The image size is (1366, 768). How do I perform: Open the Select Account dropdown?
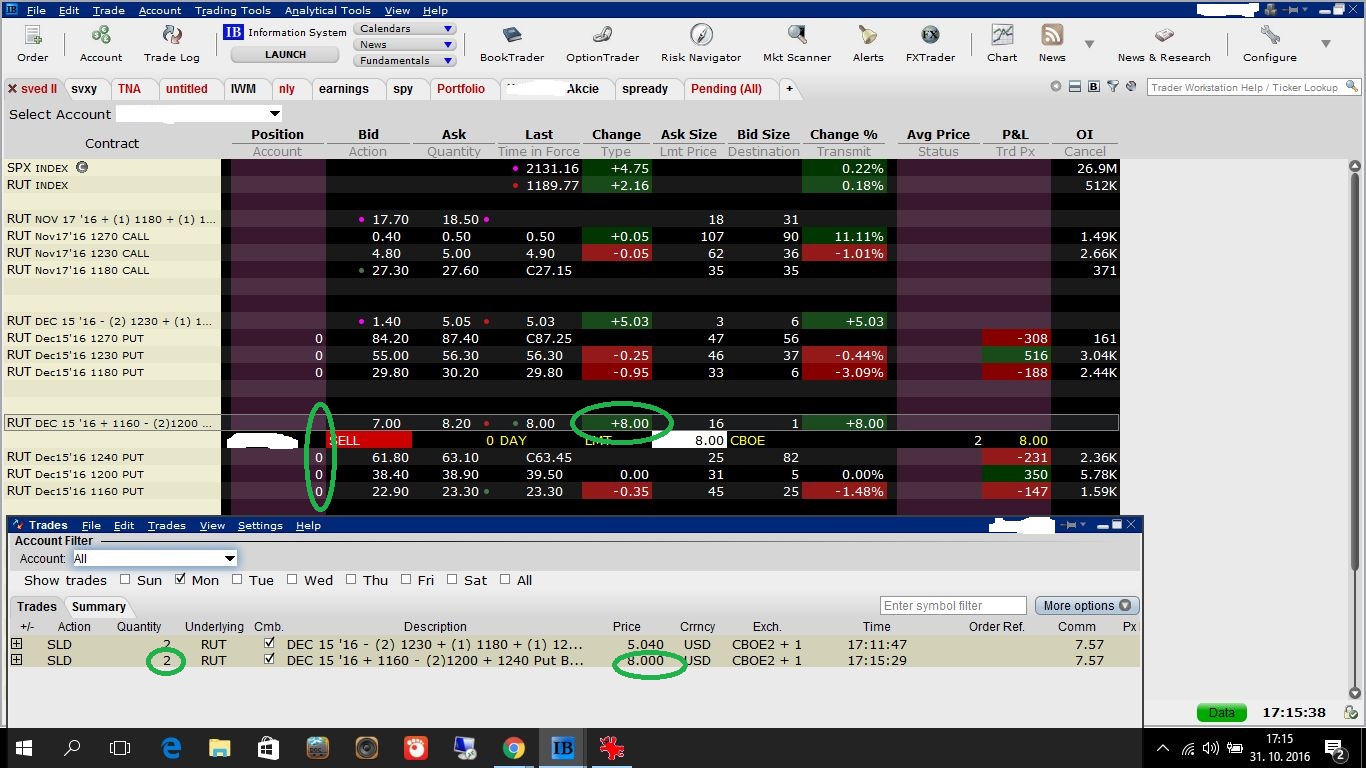point(200,114)
